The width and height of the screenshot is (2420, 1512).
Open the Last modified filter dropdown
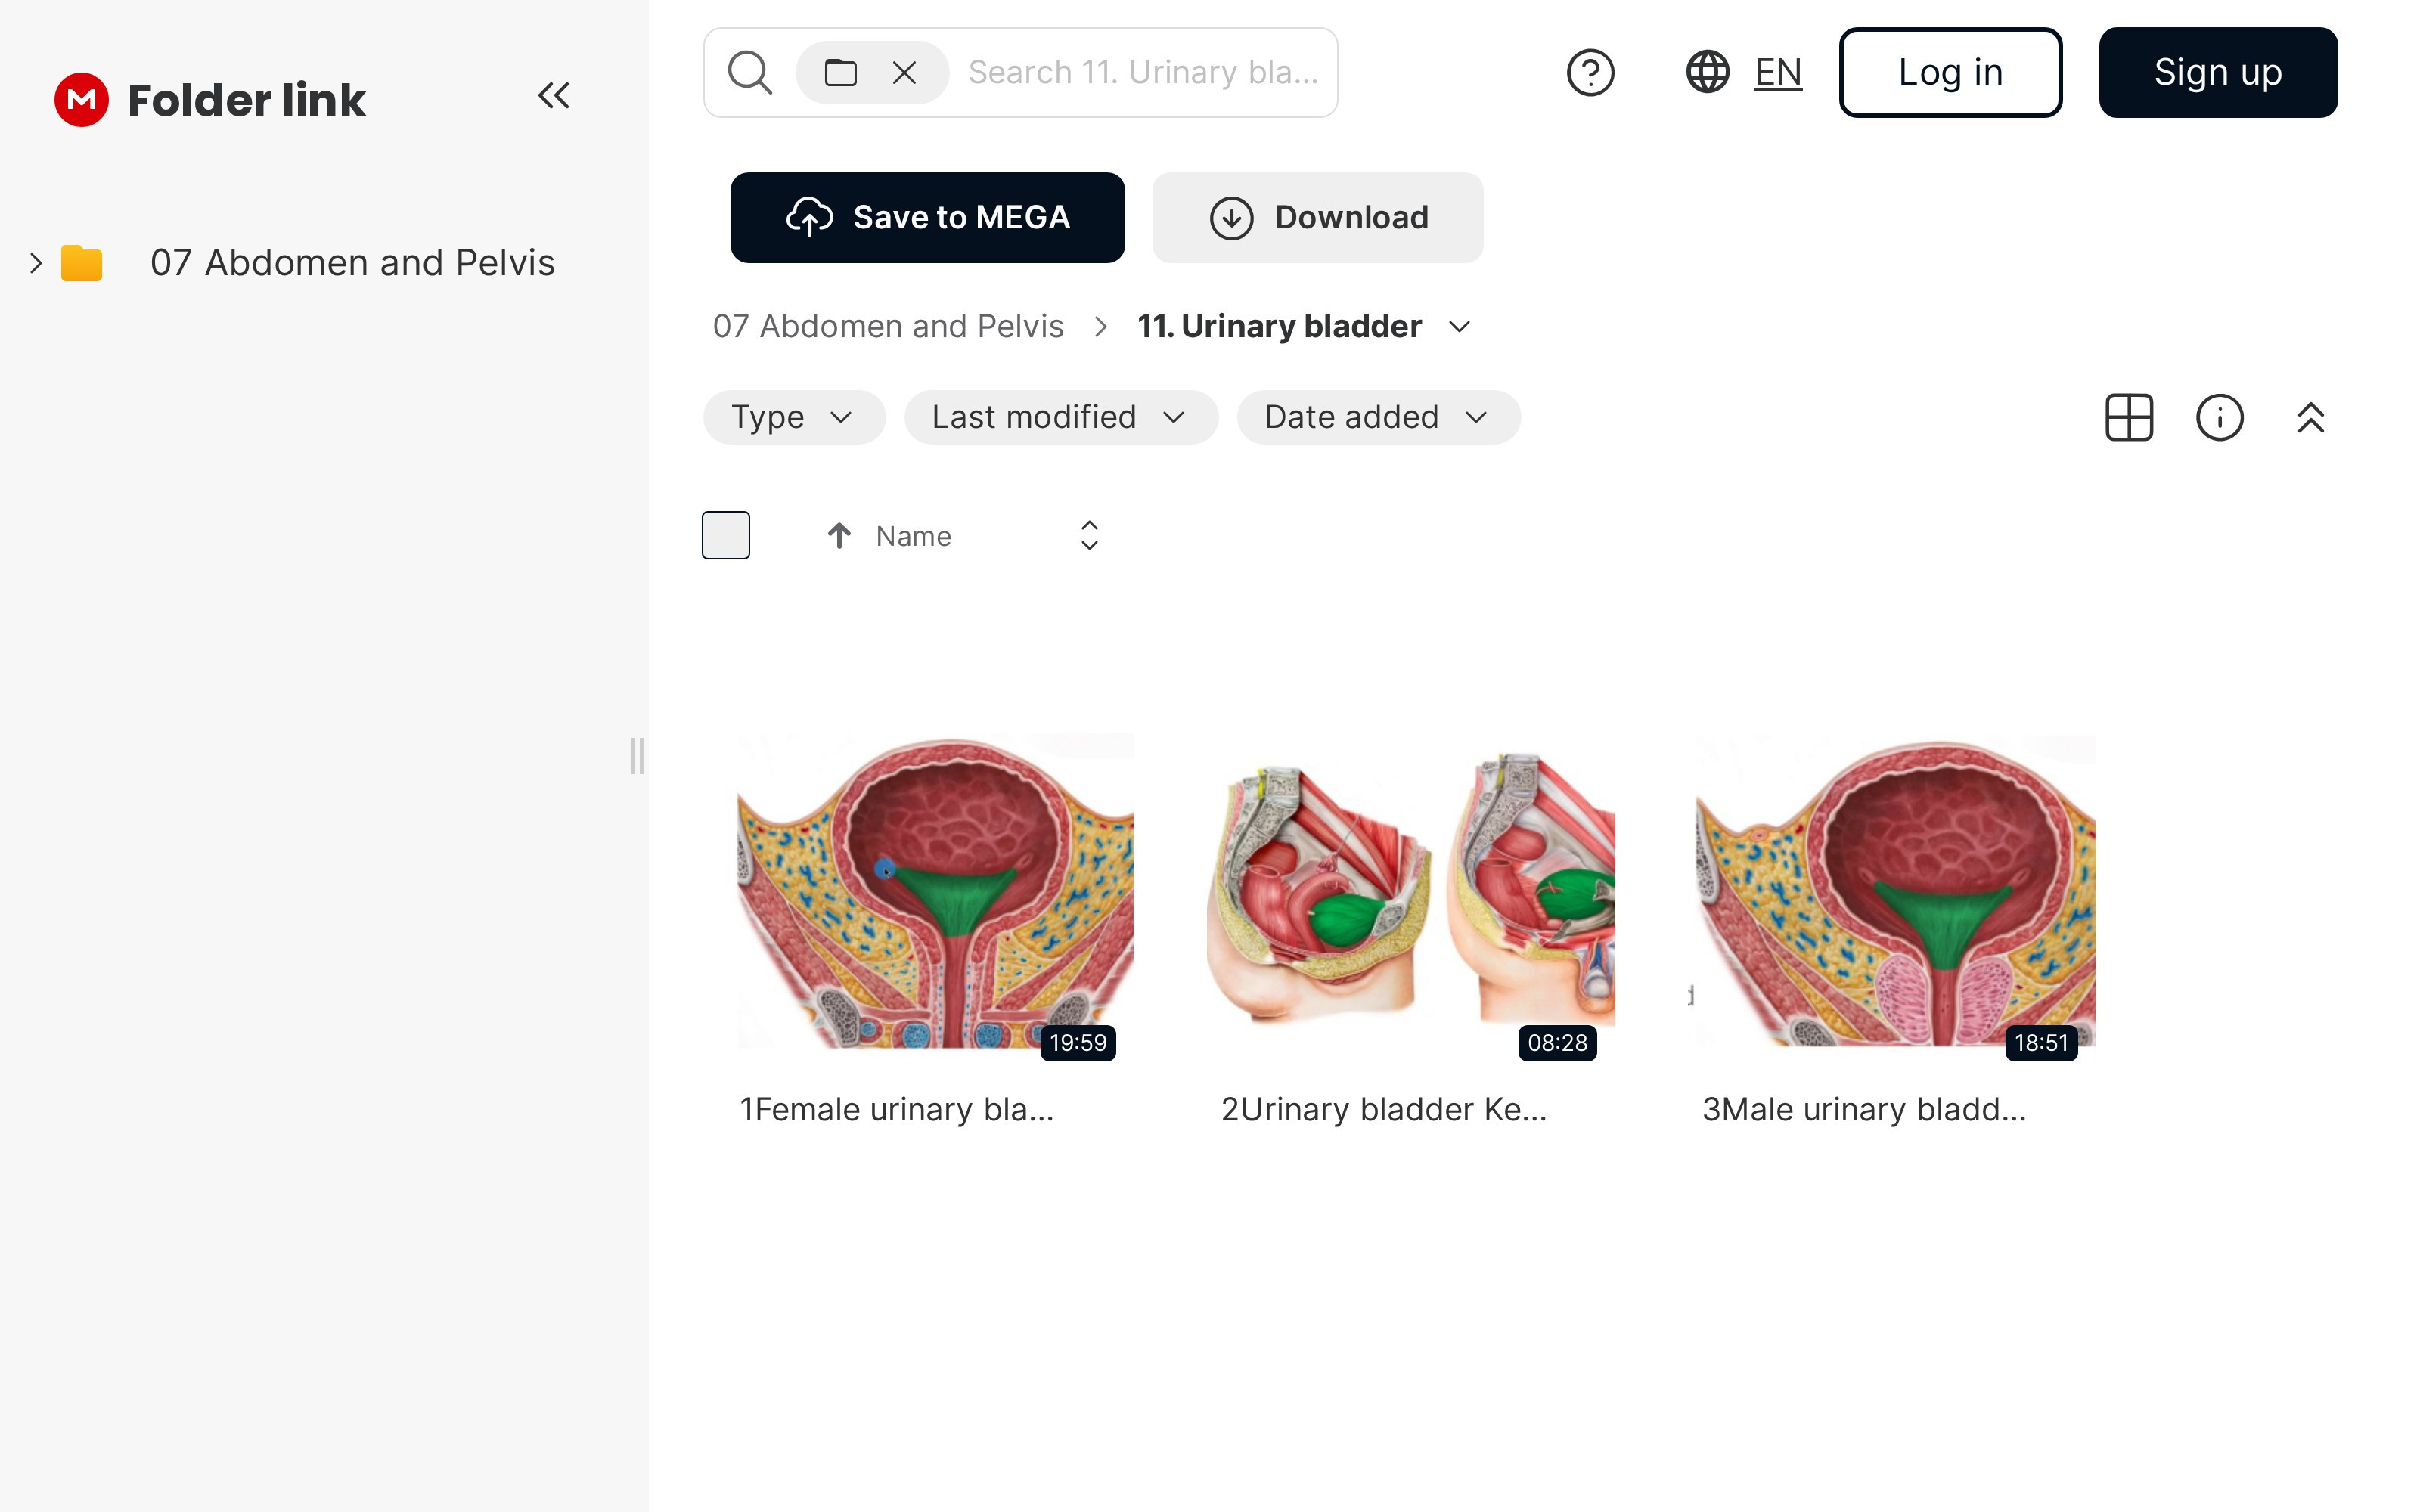coord(1060,417)
